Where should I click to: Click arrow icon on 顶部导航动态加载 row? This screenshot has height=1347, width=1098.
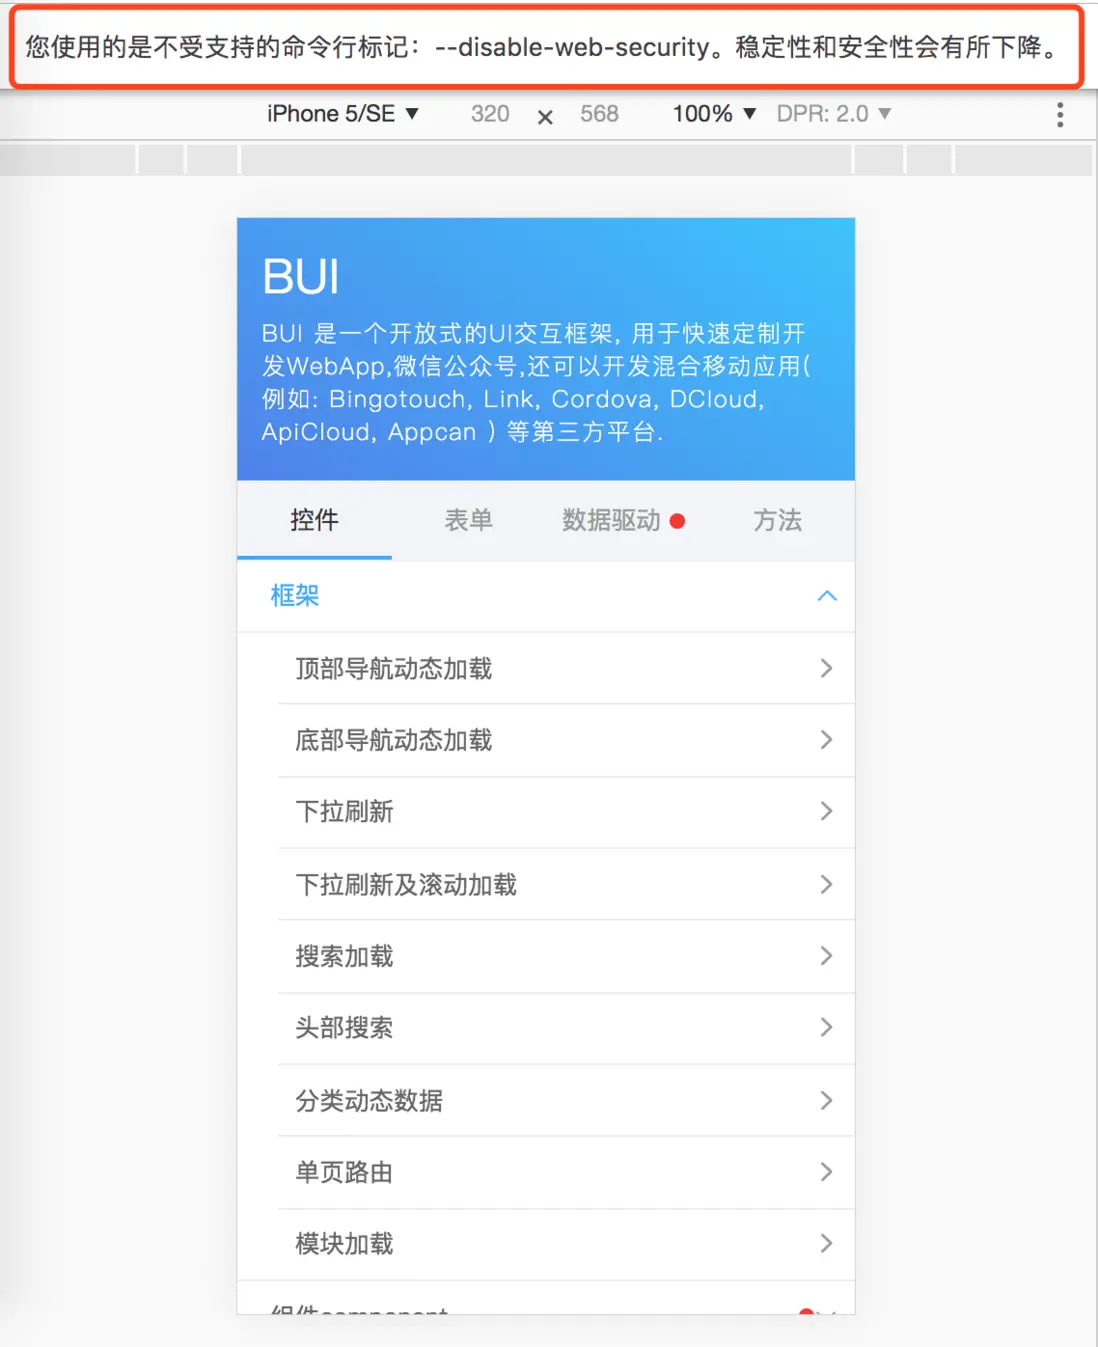coord(826,668)
